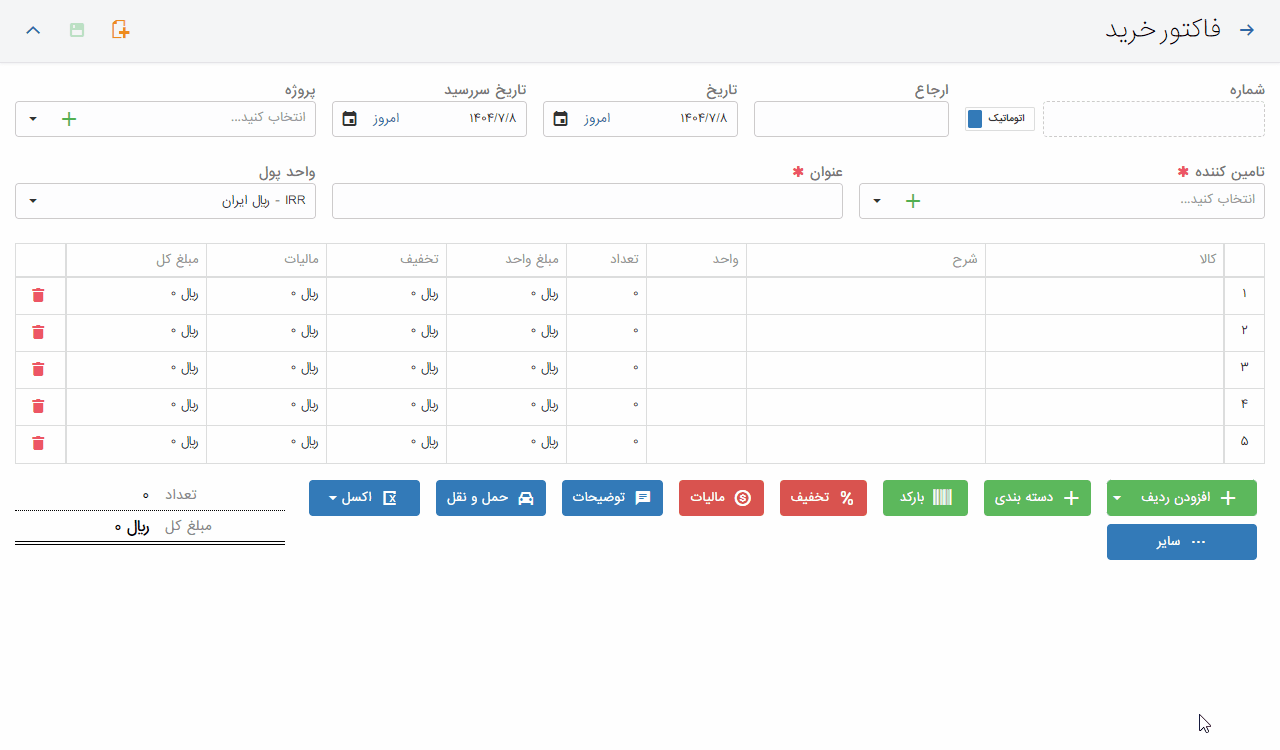Viewport: 1280px width, 750px height.
Task: Click green plus to add پروژه
Action: [69, 119]
